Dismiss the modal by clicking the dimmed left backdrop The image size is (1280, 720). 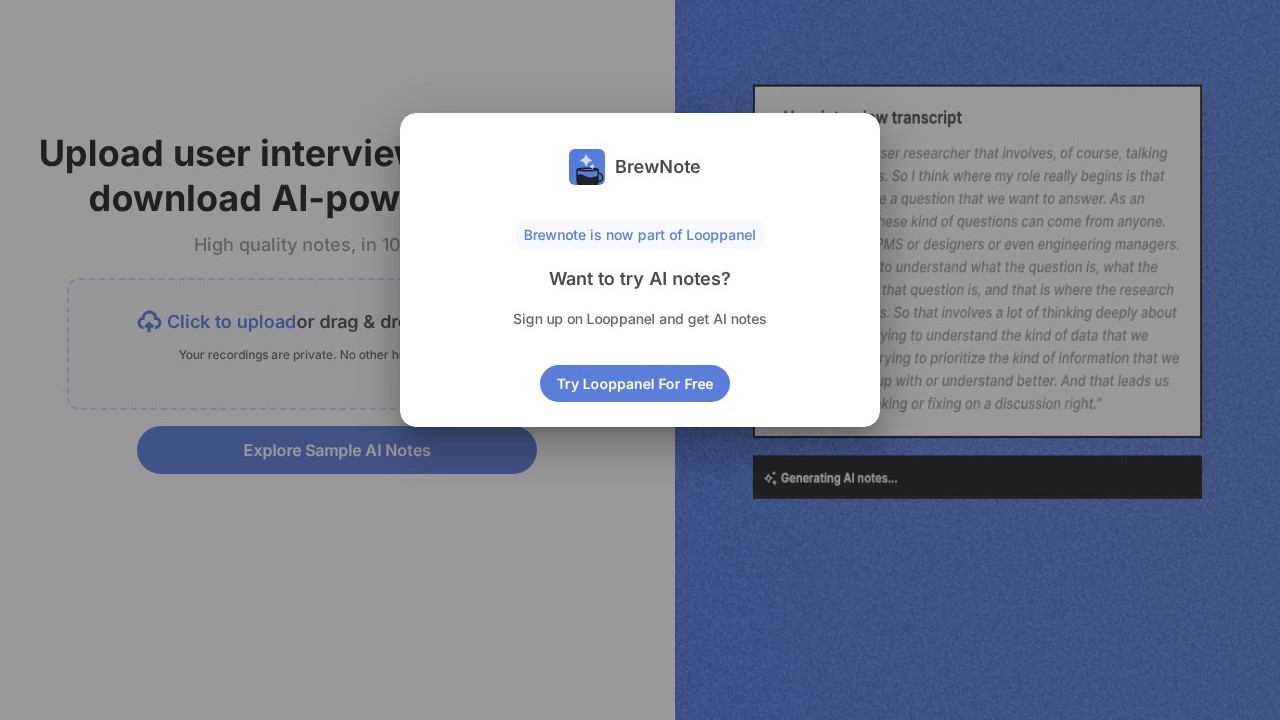[200, 600]
